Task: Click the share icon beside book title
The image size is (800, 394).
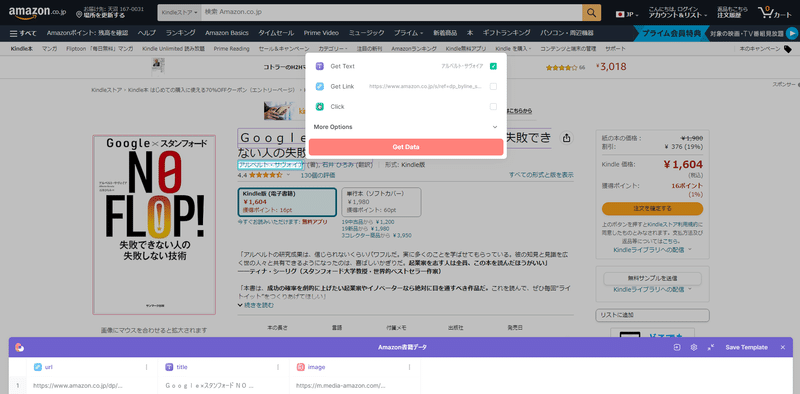Action: [566, 138]
